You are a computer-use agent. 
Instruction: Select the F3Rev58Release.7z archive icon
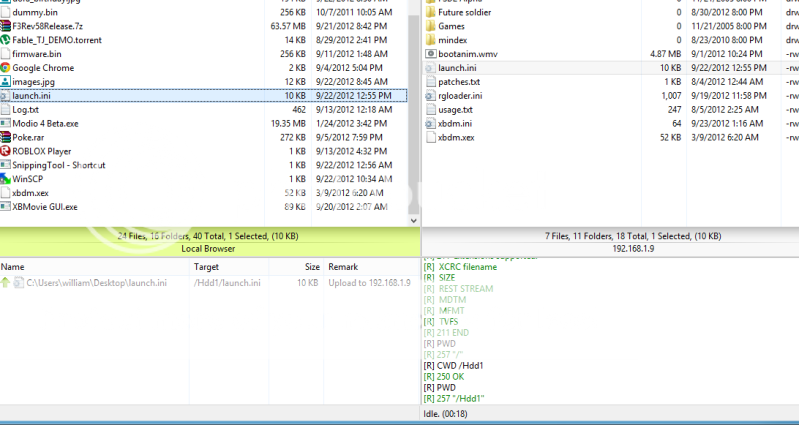click(x=6, y=26)
